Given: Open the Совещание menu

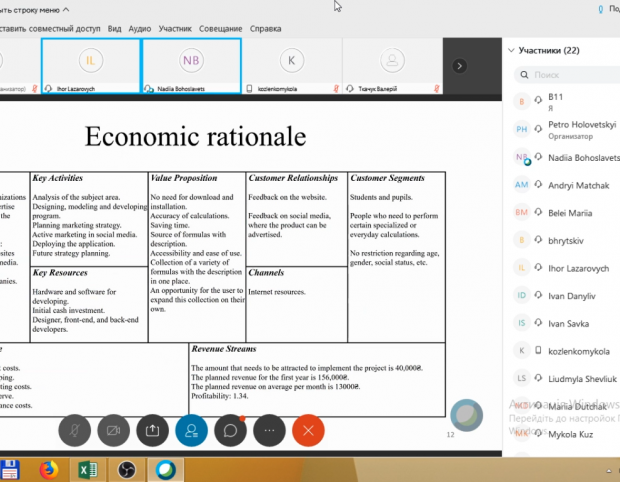Looking at the screenshot, I should pyautogui.click(x=220, y=29).
